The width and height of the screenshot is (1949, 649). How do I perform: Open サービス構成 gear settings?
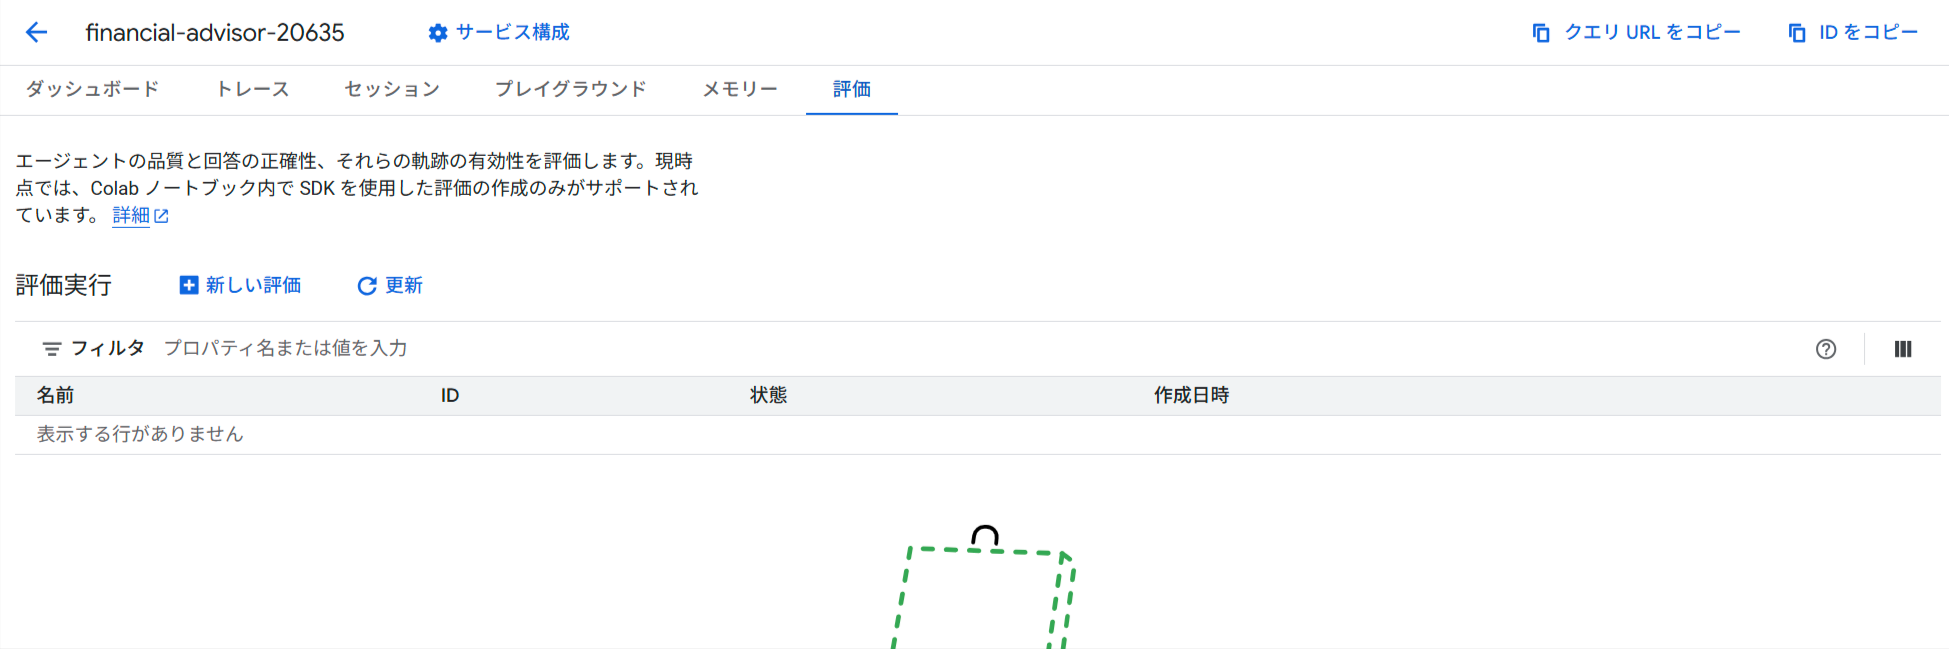[438, 33]
